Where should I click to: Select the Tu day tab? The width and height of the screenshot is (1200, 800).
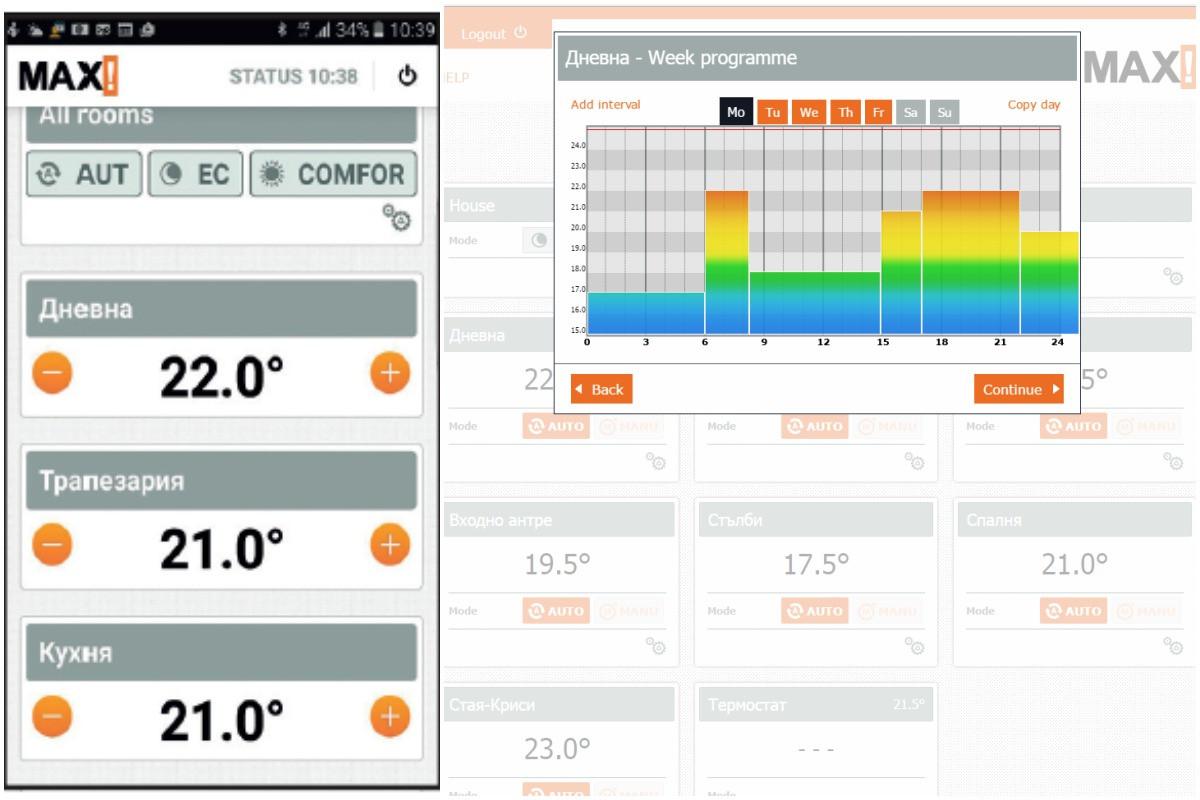tap(773, 112)
